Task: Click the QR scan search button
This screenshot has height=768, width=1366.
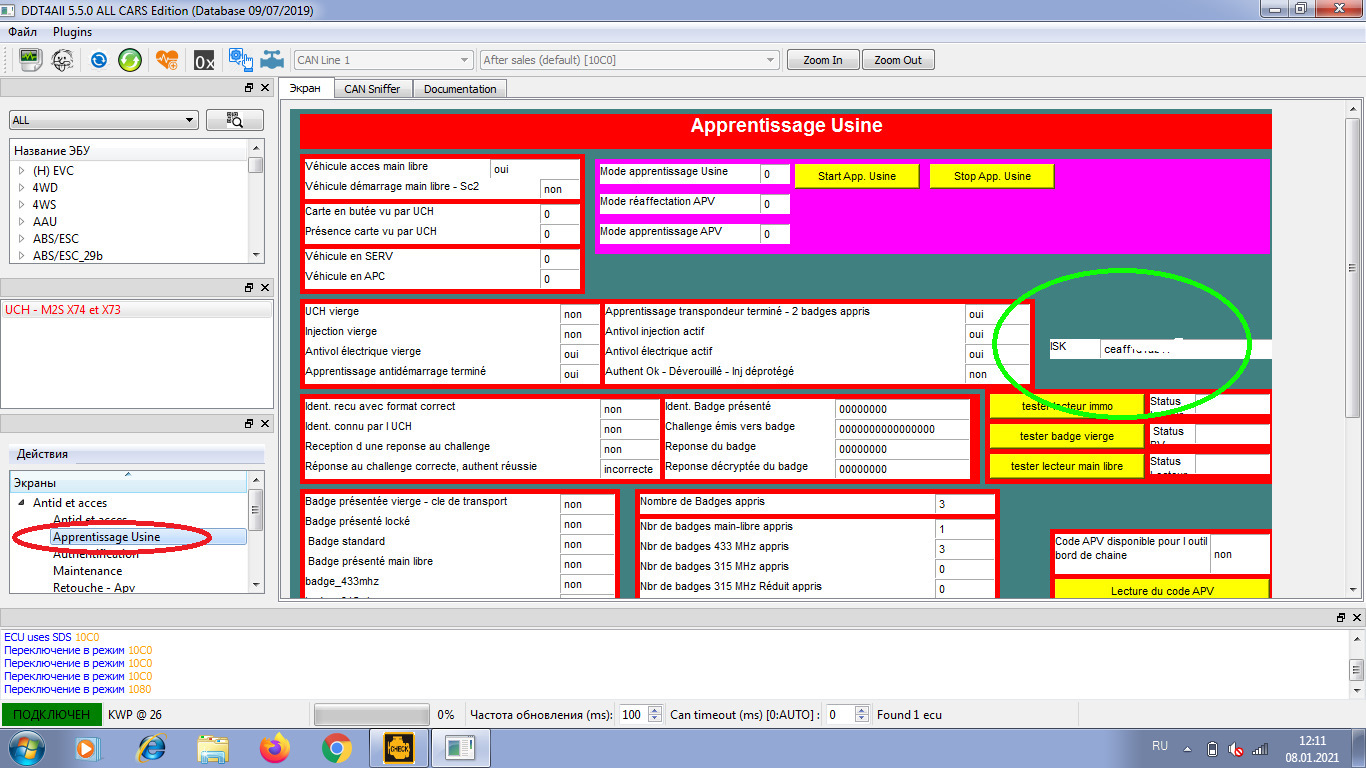Action: pos(235,120)
